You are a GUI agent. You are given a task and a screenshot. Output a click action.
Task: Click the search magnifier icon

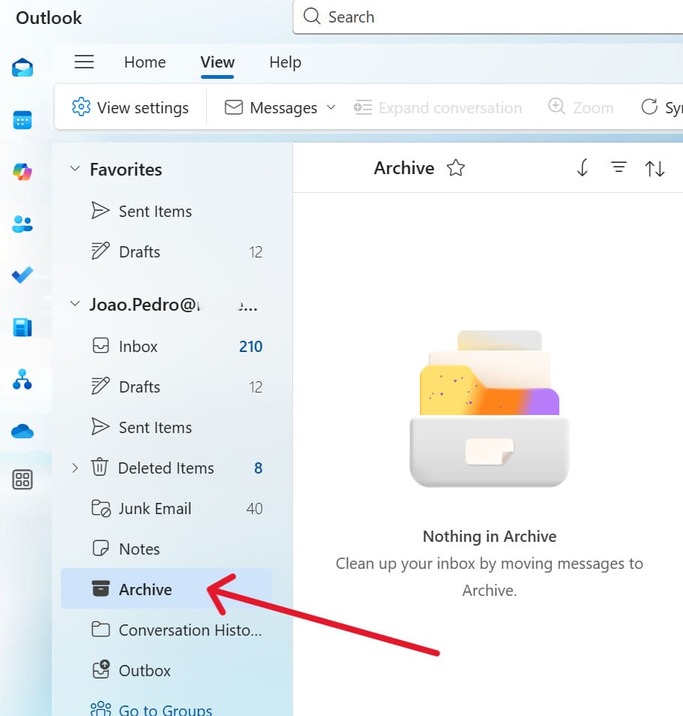[x=312, y=16]
